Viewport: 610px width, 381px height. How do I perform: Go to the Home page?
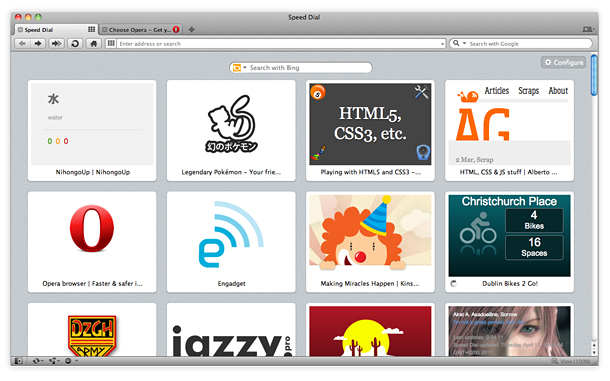(94, 44)
